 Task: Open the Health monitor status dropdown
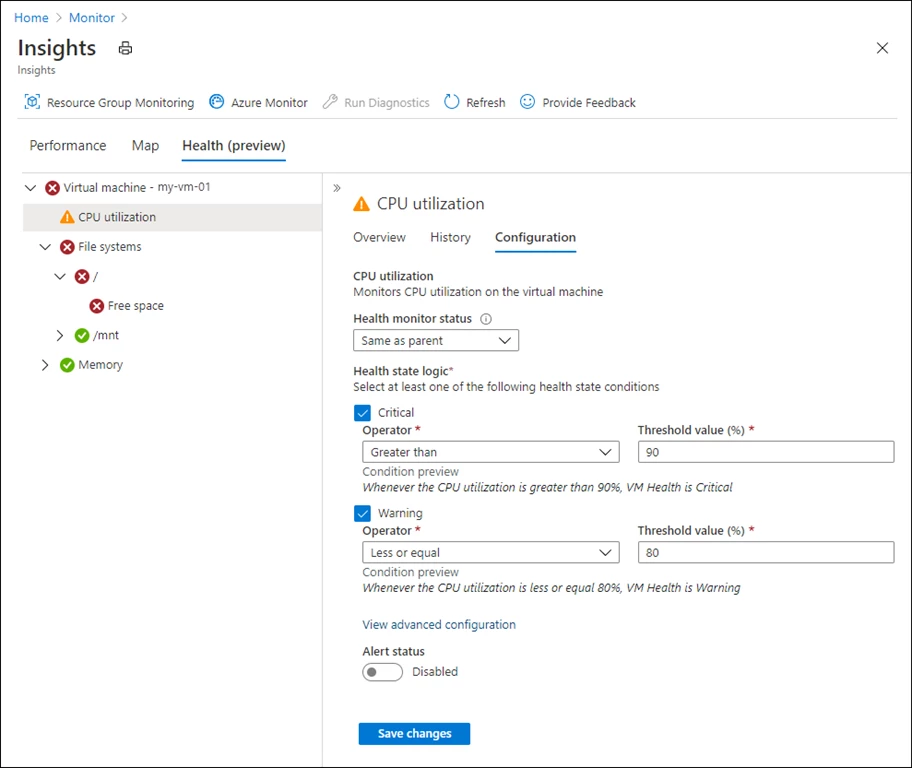[436, 341]
